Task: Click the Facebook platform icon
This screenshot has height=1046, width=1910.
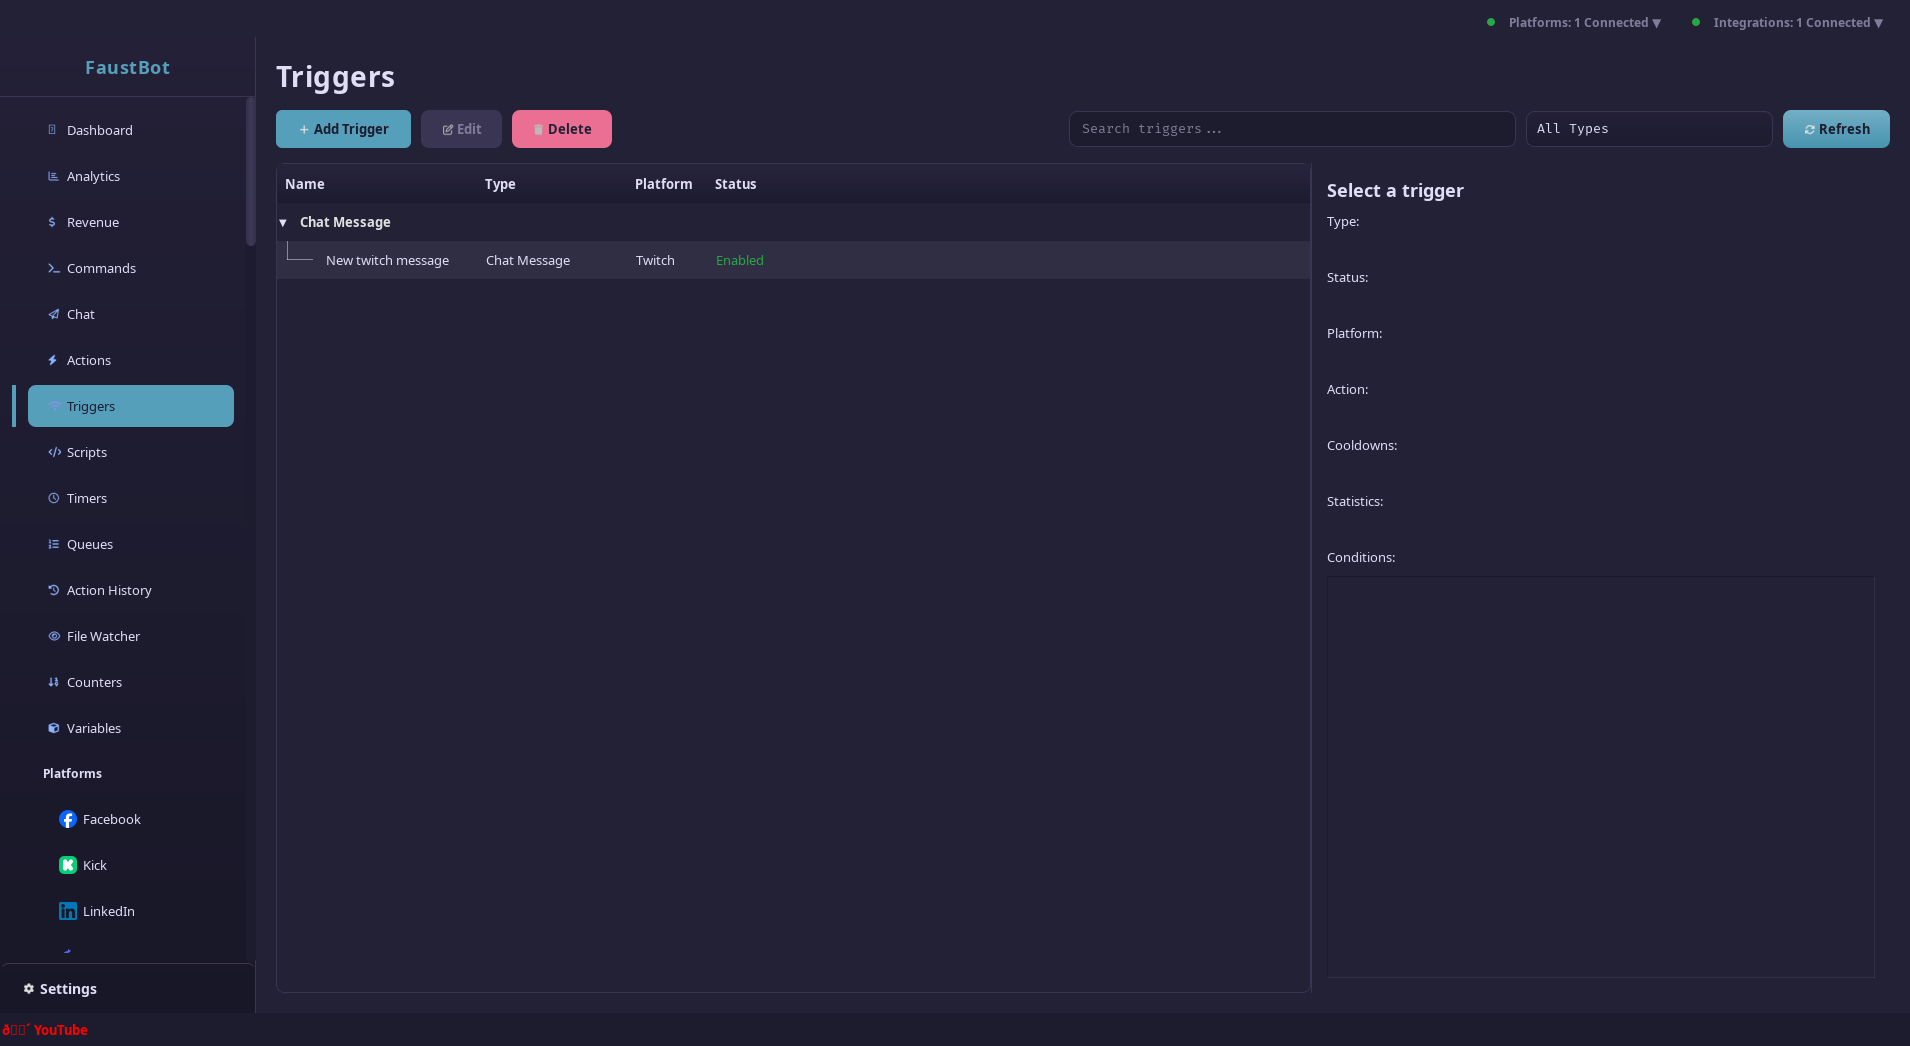Action: (x=67, y=818)
